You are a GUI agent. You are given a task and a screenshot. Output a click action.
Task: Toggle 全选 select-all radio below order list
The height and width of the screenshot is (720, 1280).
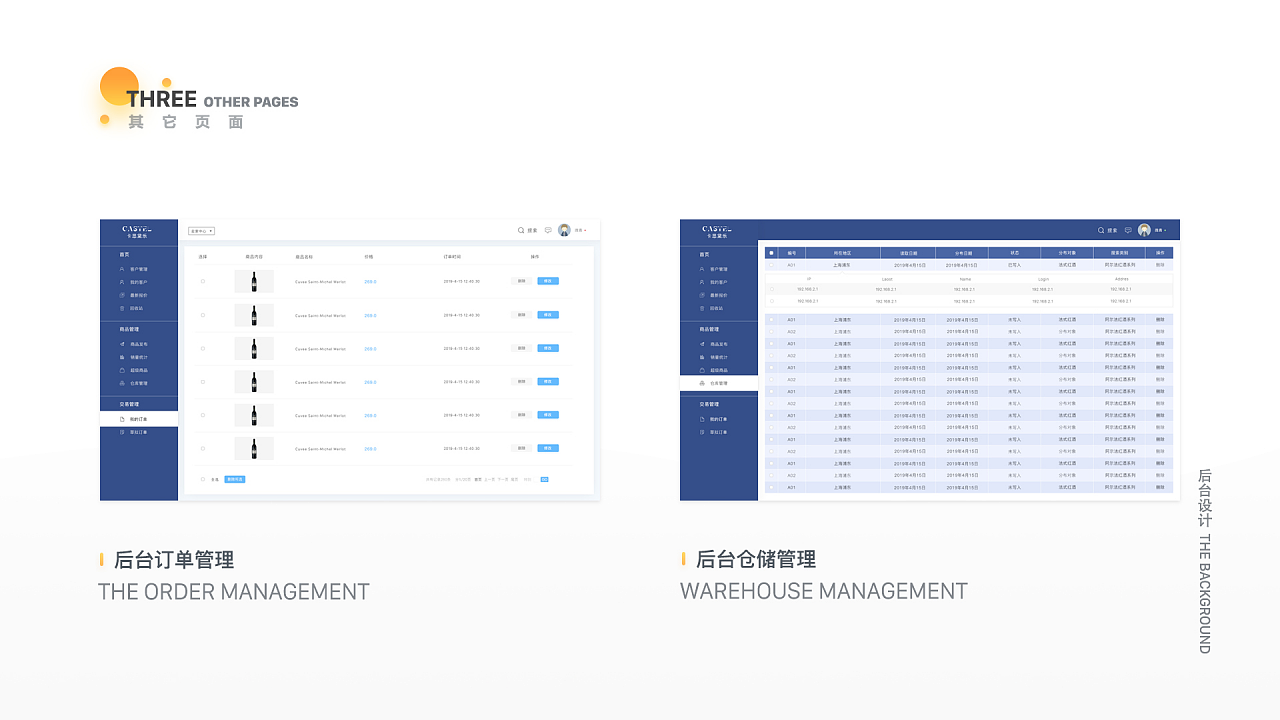click(203, 479)
